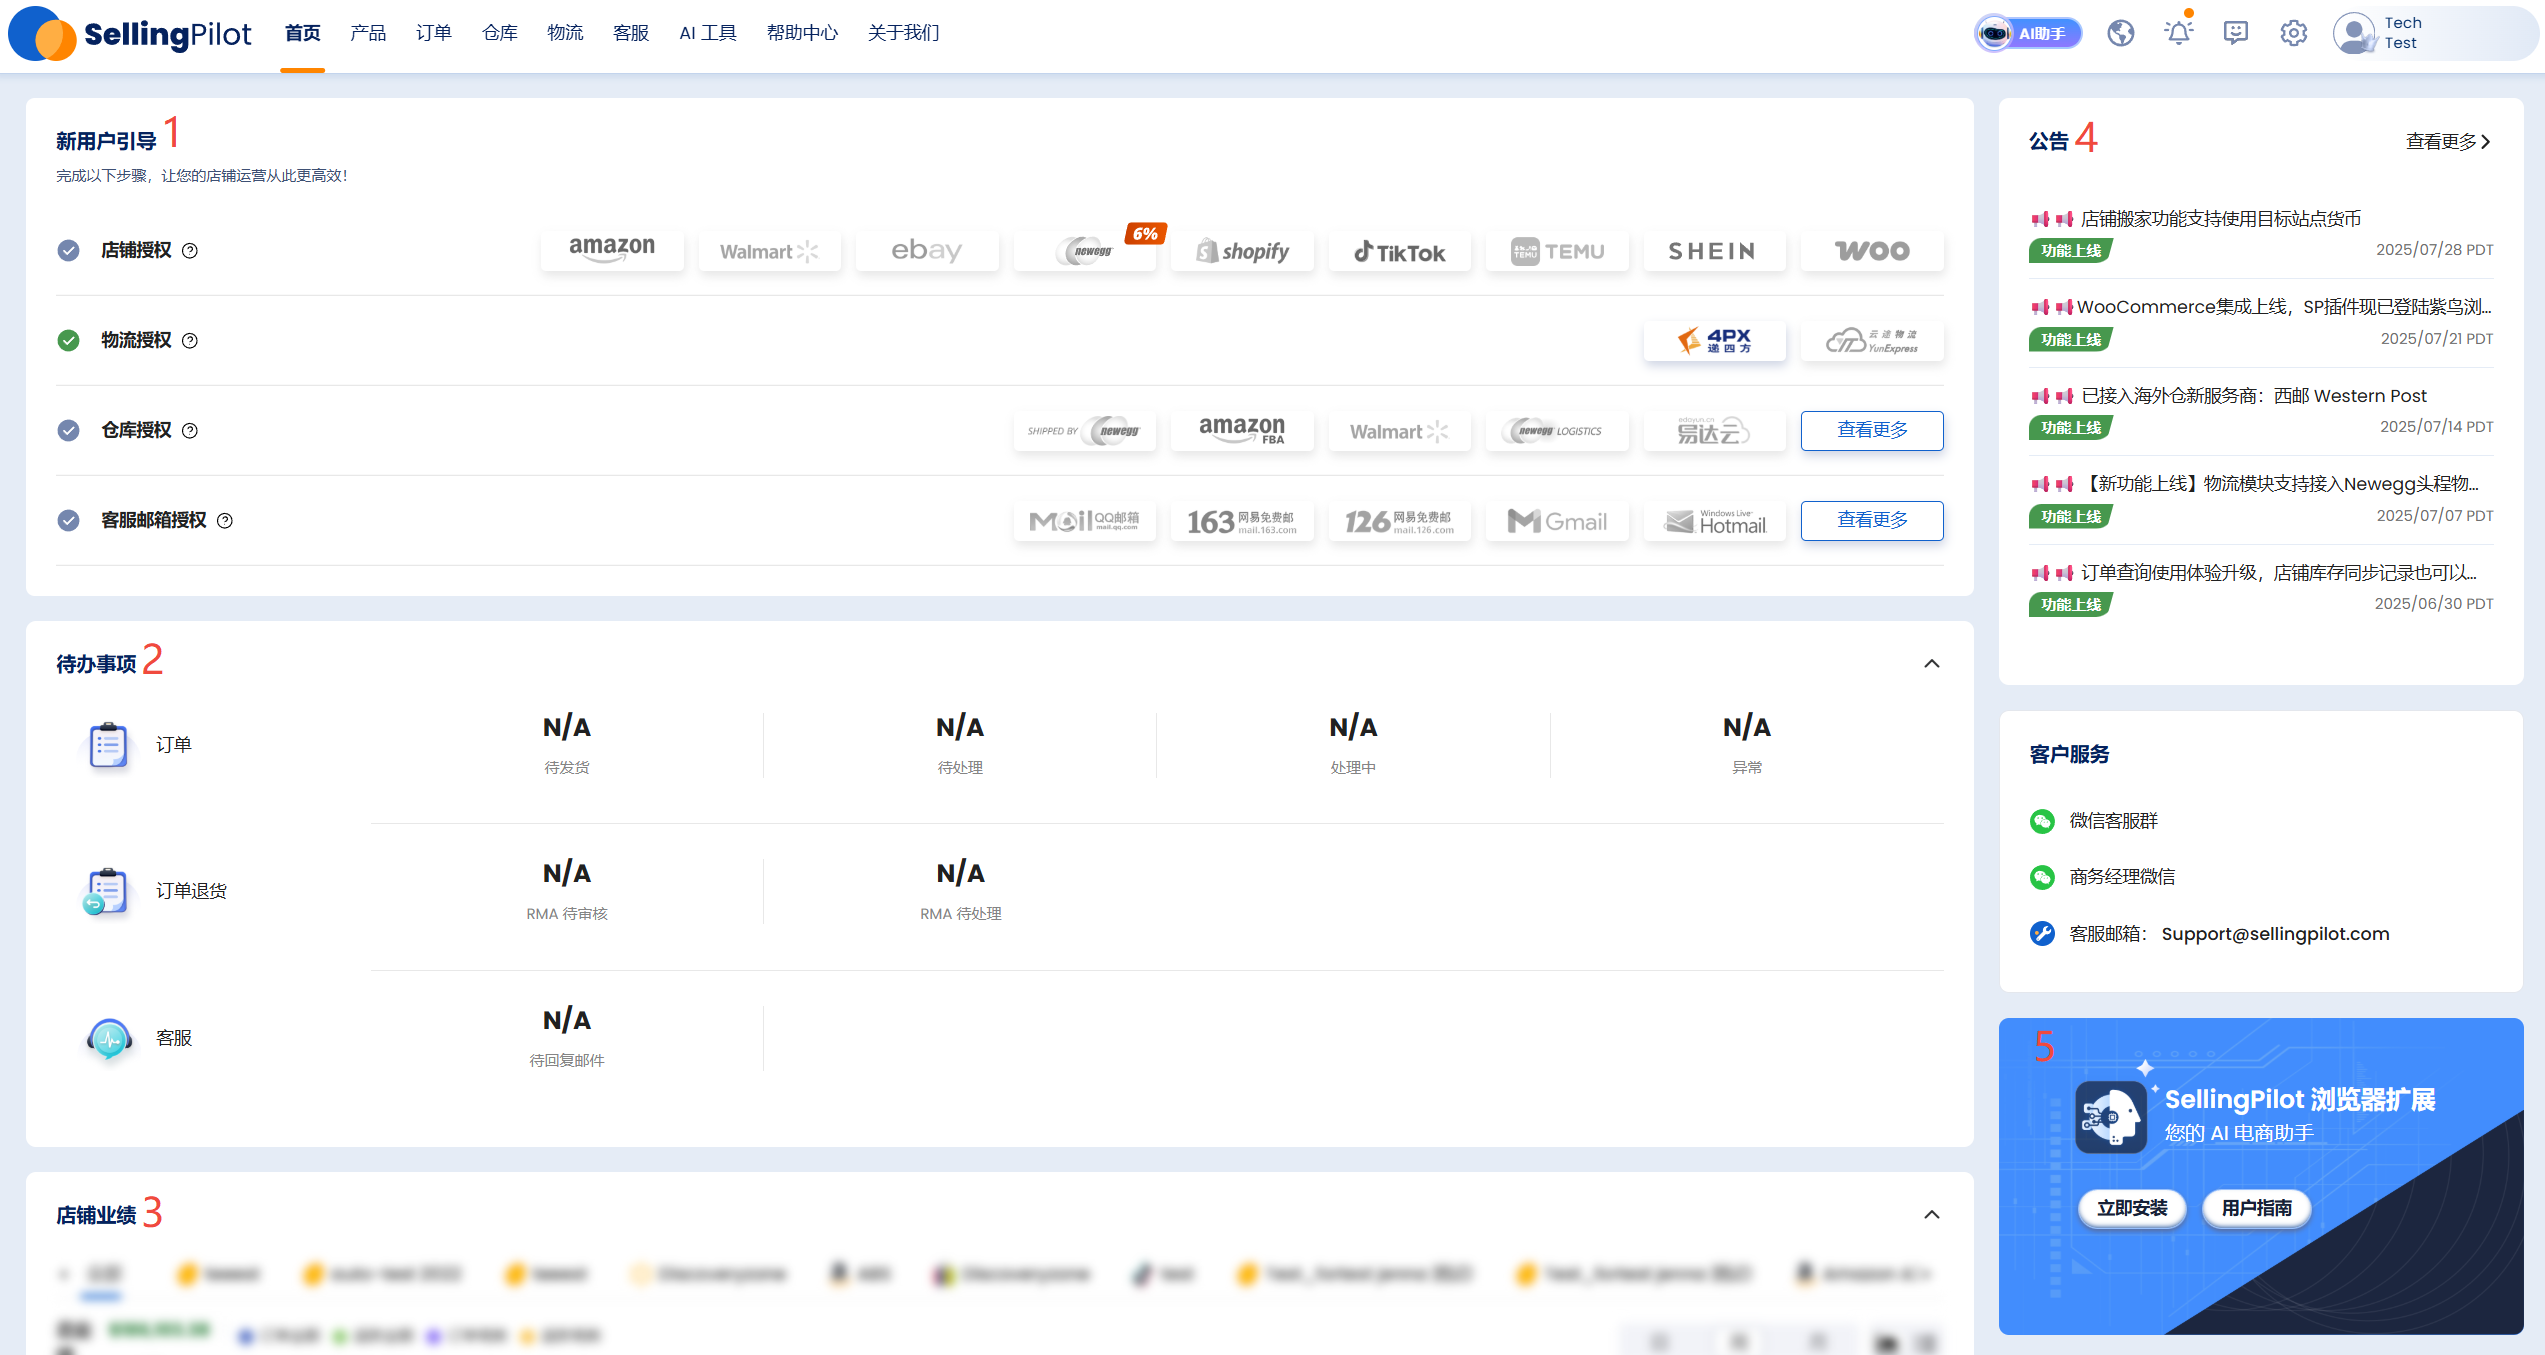The width and height of the screenshot is (2545, 1355).
Task: Open the 客服 menu
Action: 631,33
